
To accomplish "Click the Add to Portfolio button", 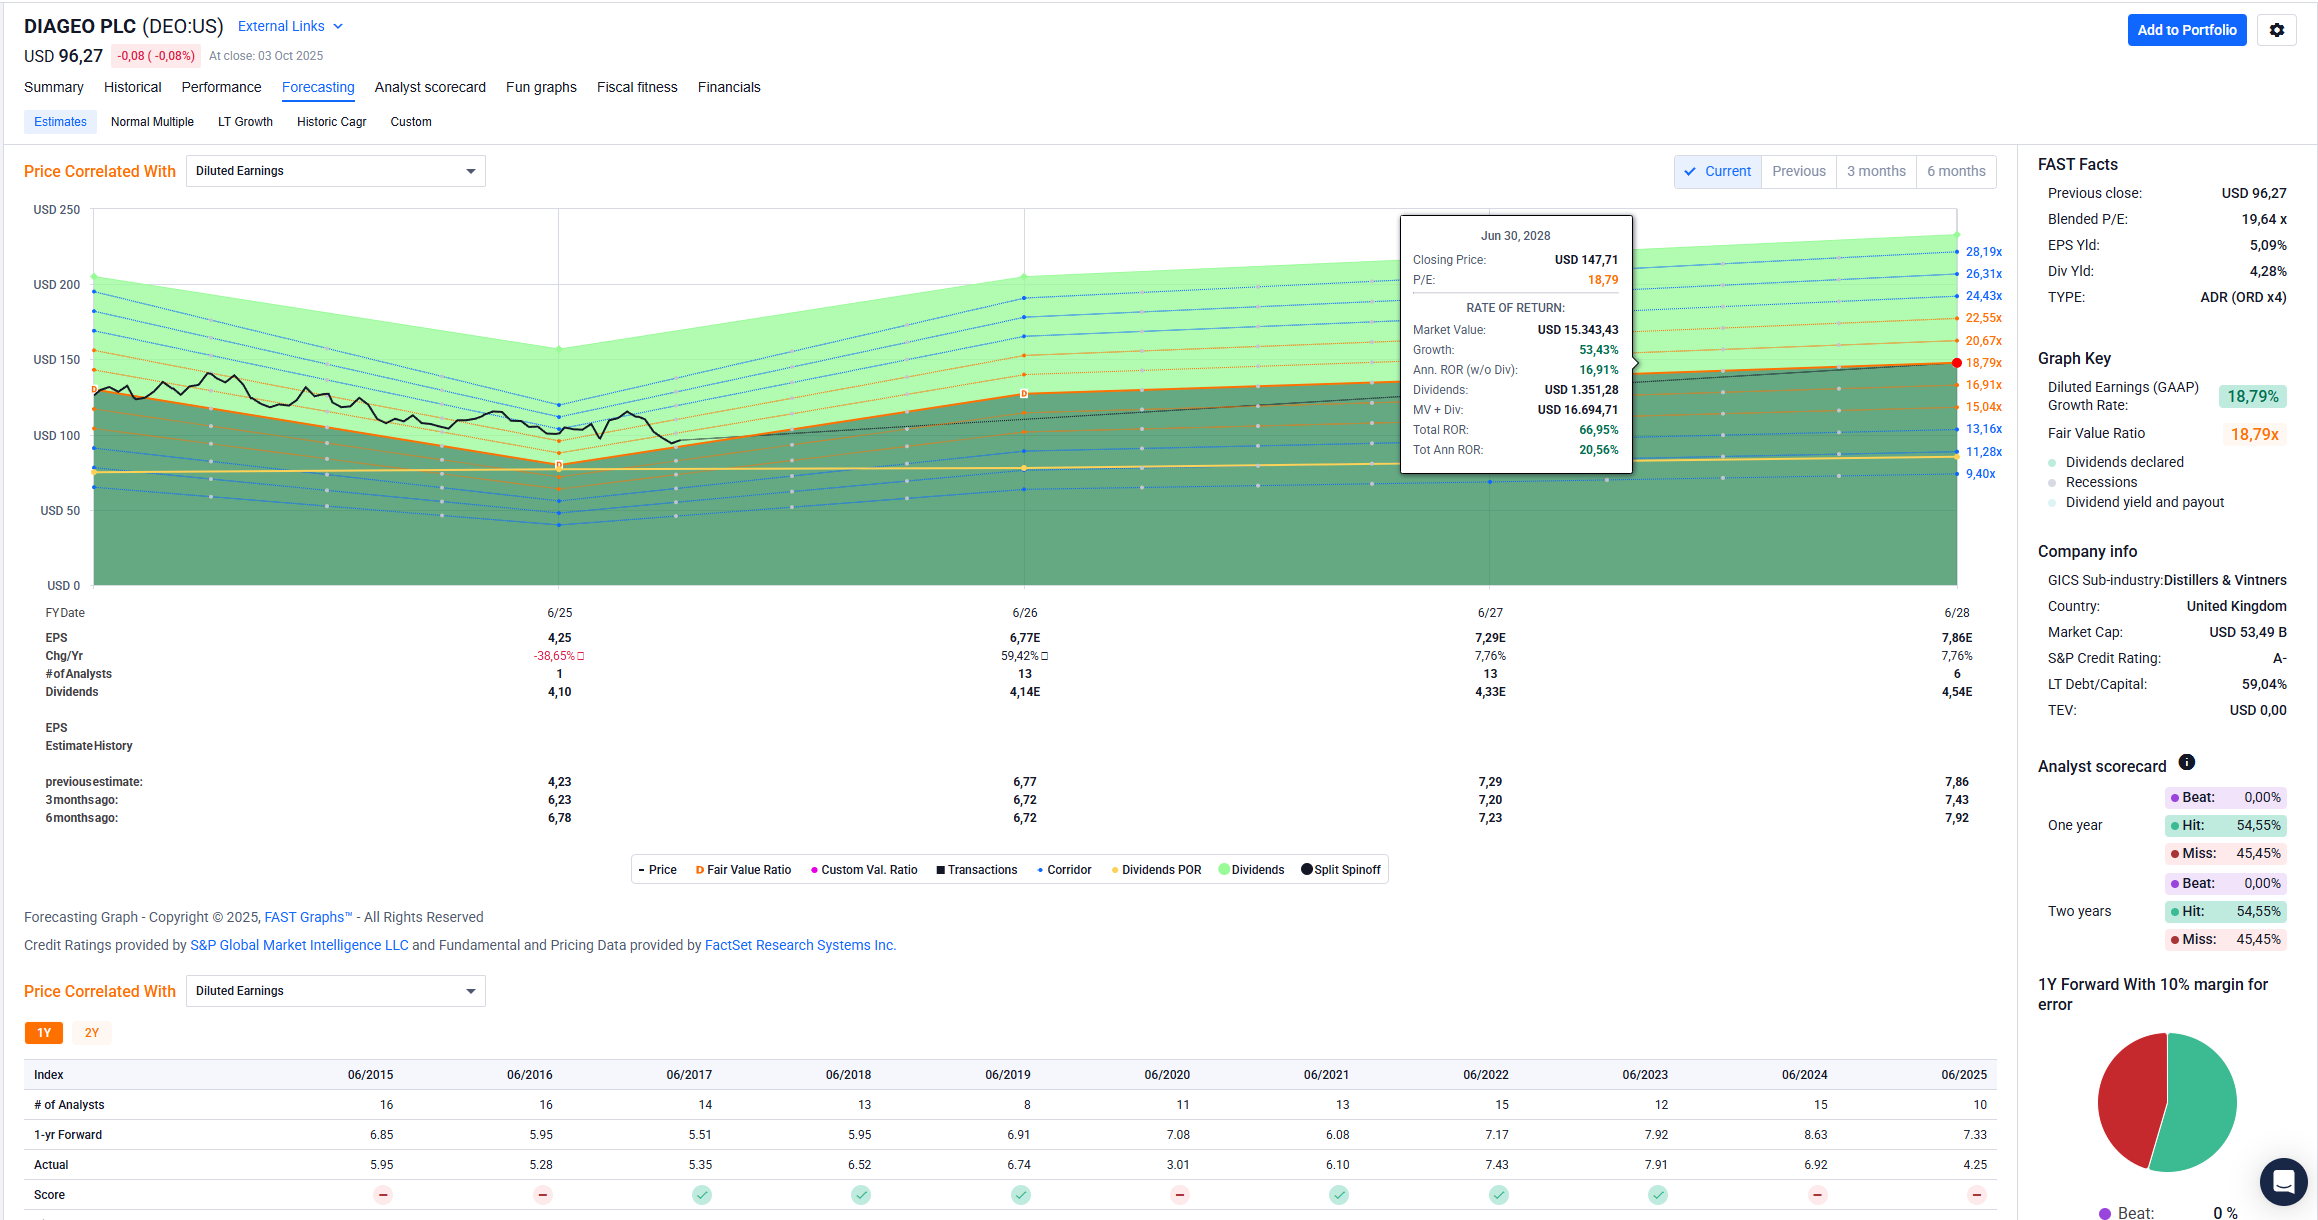I will coord(2186,30).
